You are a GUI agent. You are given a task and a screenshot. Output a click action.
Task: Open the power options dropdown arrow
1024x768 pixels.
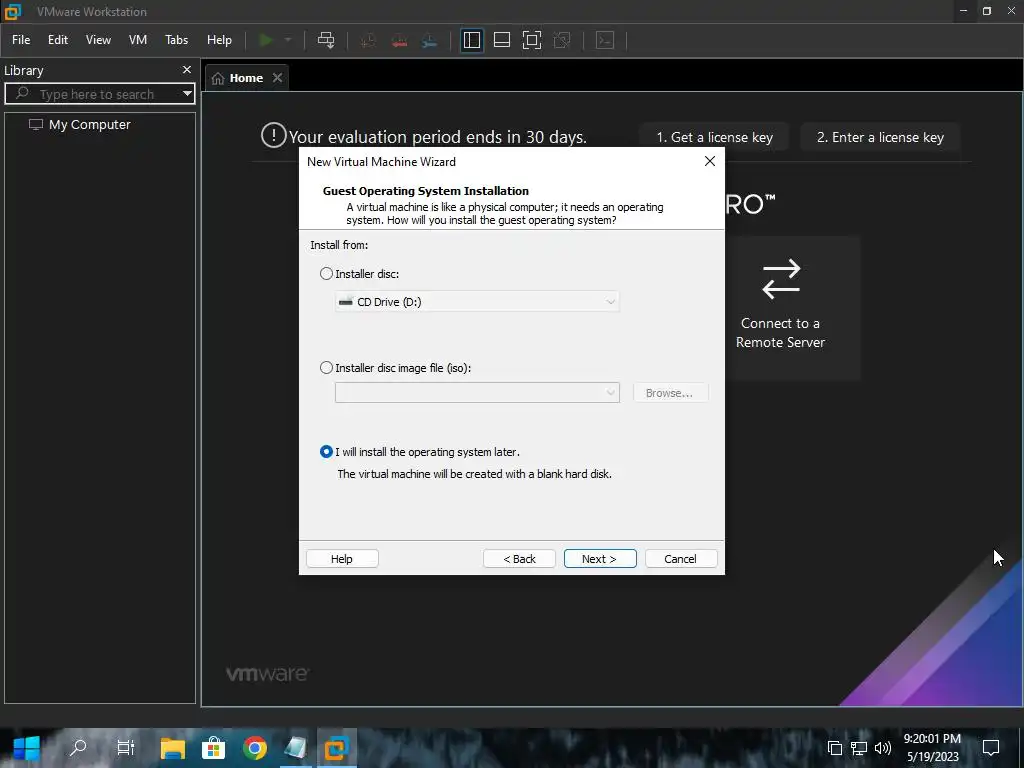click(288, 40)
